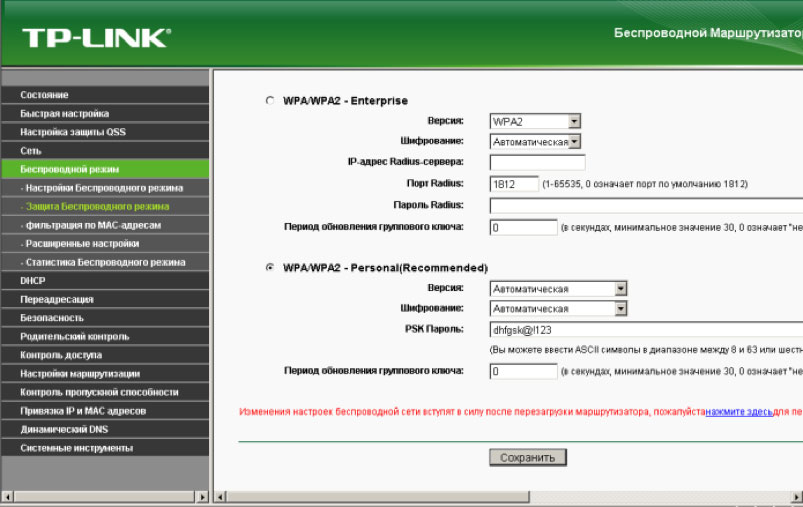
Task: Open Статистика Беспроводного режима submenu
Action: [105, 262]
